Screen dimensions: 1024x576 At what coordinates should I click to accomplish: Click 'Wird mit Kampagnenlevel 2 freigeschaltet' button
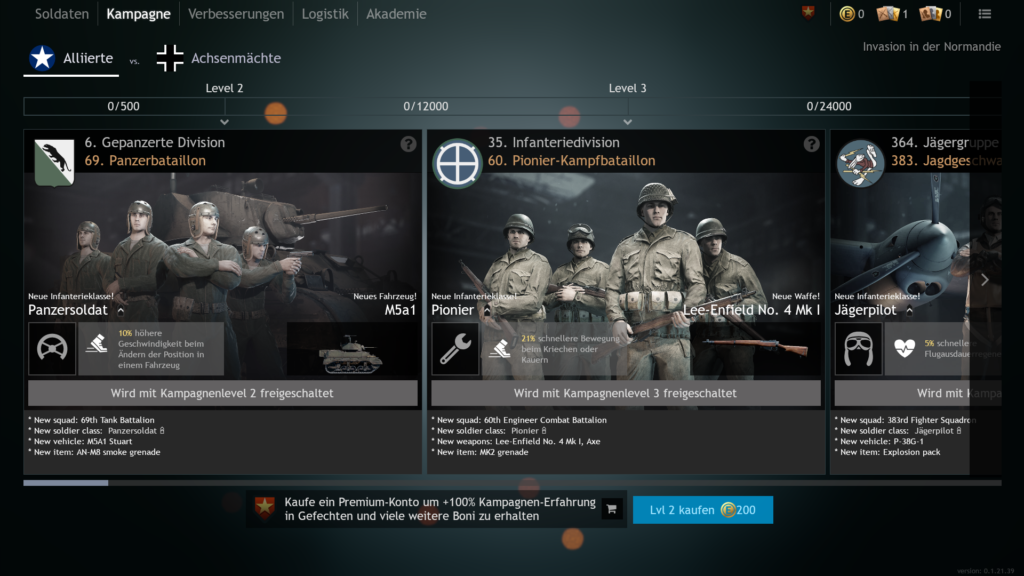[x=222, y=393]
